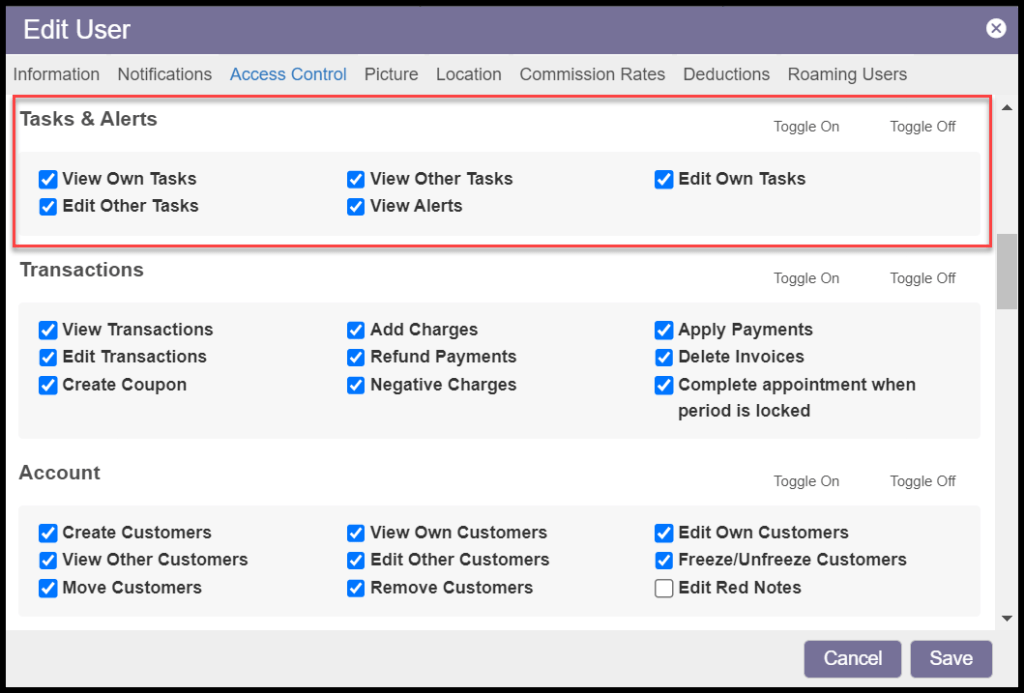The image size is (1024, 693).
Task: Uncheck the View Alerts checkbox
Action: (356, 207)
